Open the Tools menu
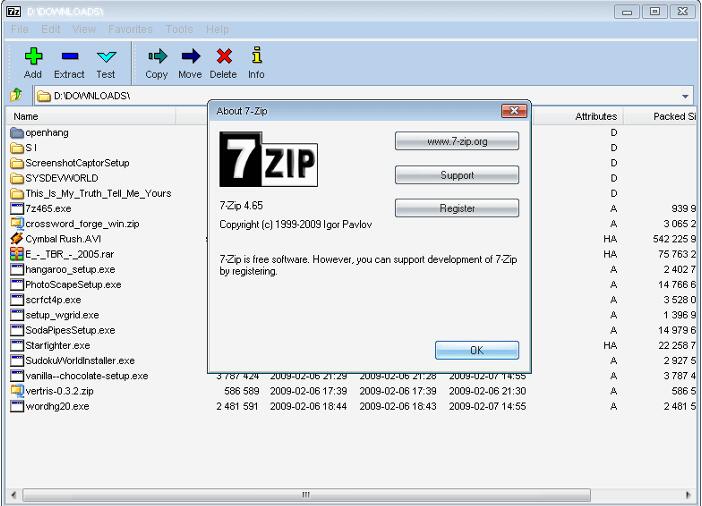This screenshot has height=506, width=702. click(179, 29)
